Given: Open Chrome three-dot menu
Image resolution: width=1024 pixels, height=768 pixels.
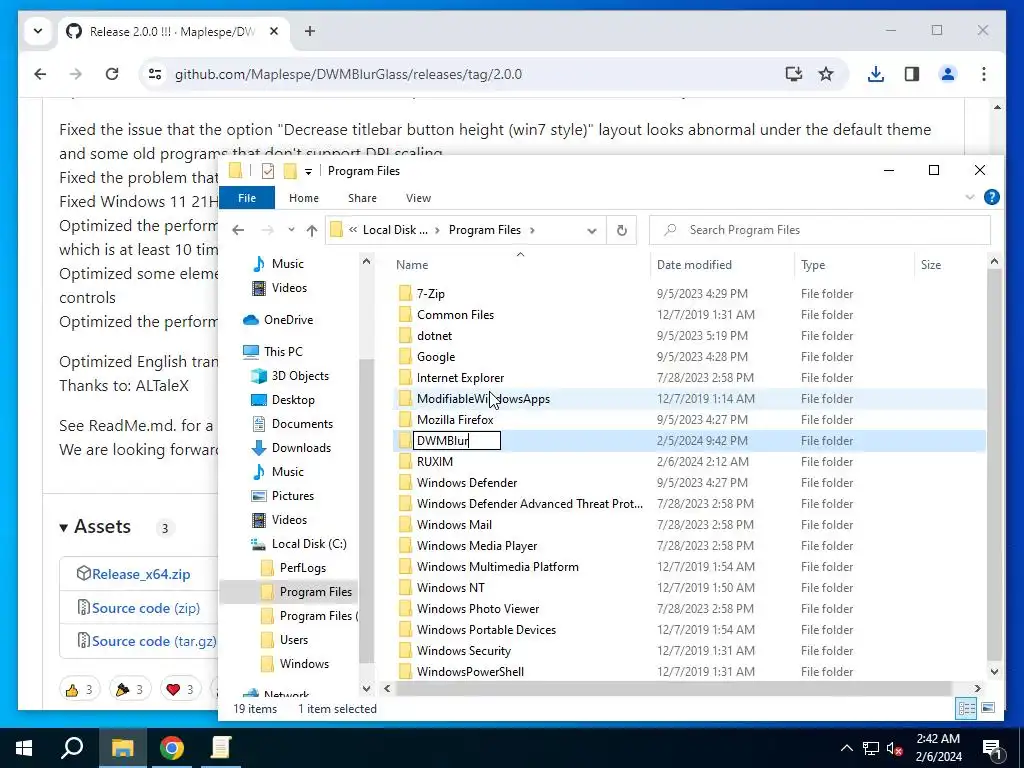Looking at the screenshot, I should coord(984,74).
